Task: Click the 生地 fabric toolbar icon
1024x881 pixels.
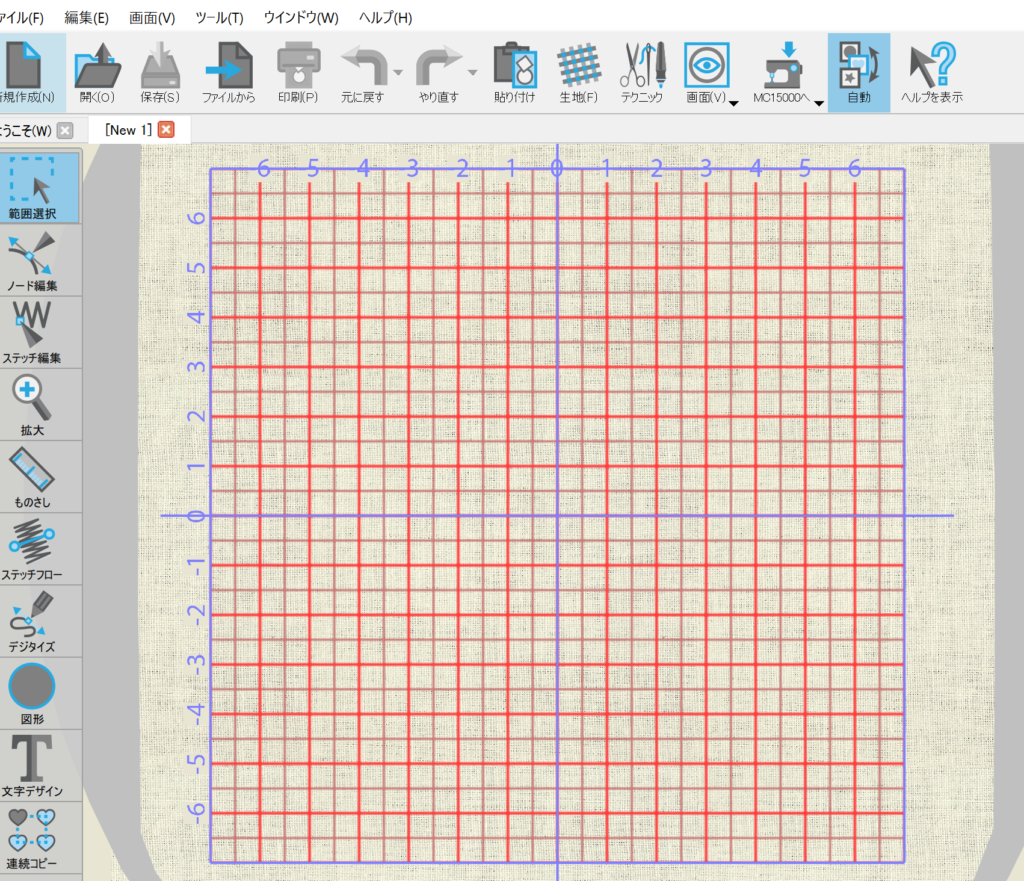Action: pos(578,73)
